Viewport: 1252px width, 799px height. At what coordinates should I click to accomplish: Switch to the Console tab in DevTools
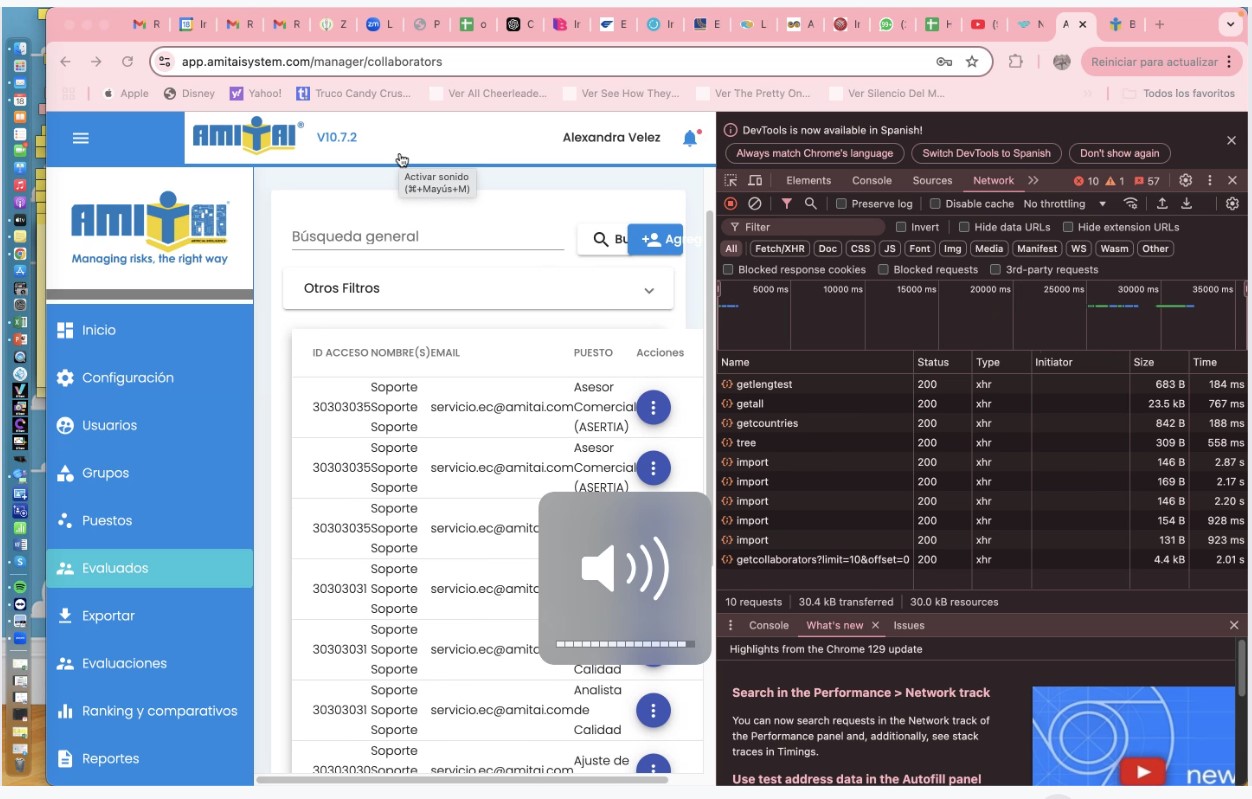point(871,181)
